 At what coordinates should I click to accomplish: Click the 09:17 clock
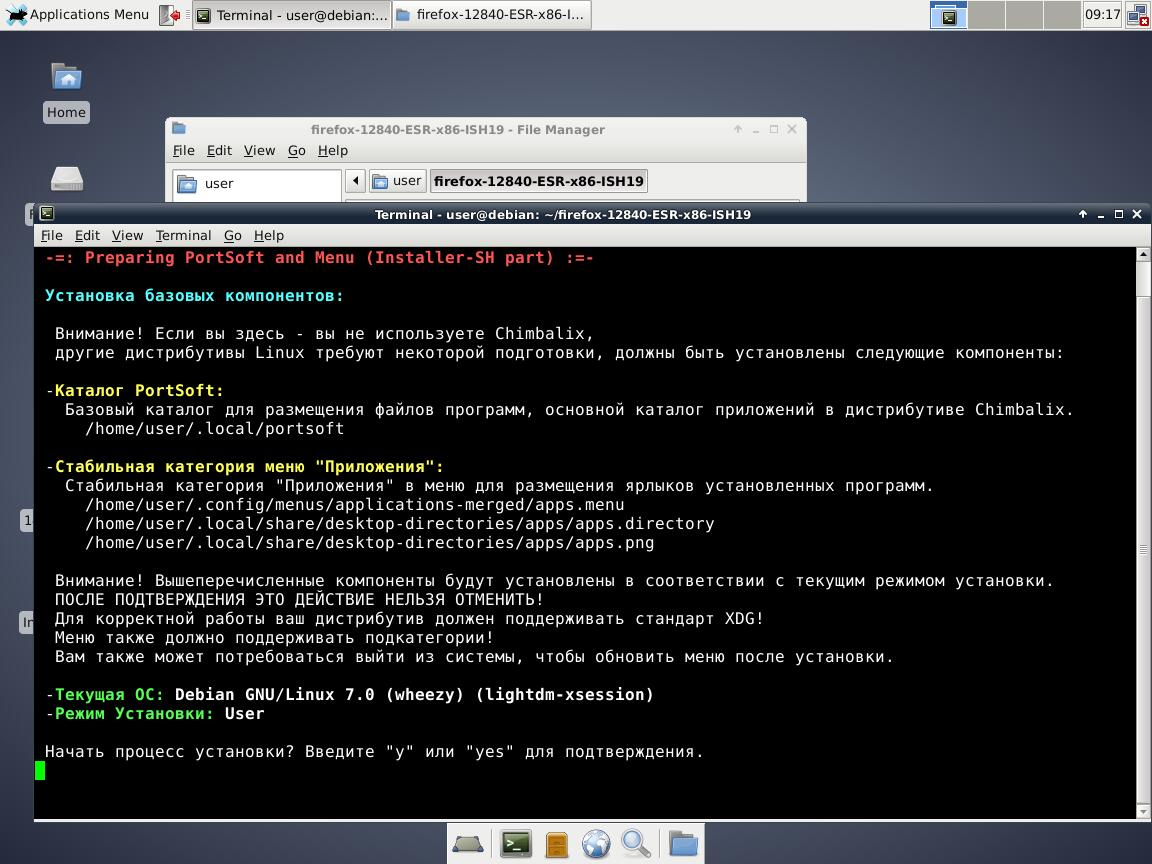tap(1103, 14)
